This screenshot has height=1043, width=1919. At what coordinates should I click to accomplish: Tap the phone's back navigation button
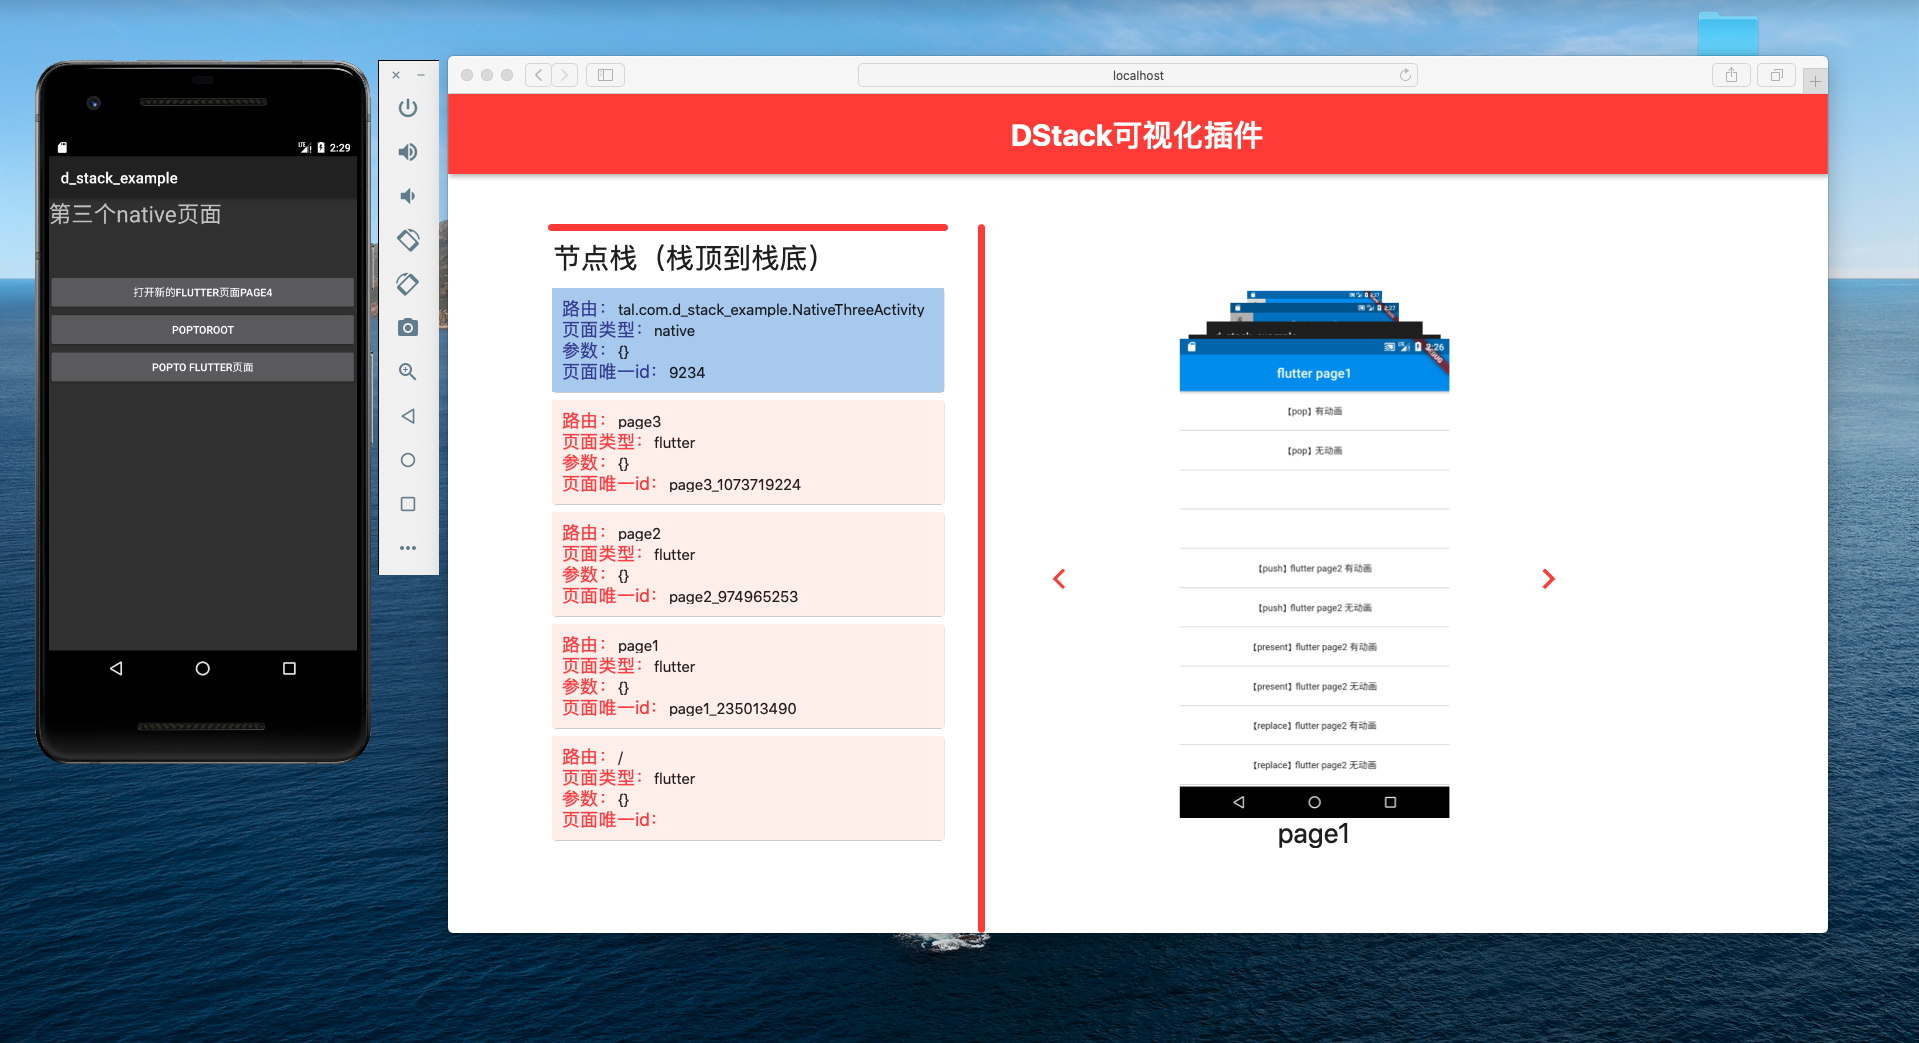point(116,668)
